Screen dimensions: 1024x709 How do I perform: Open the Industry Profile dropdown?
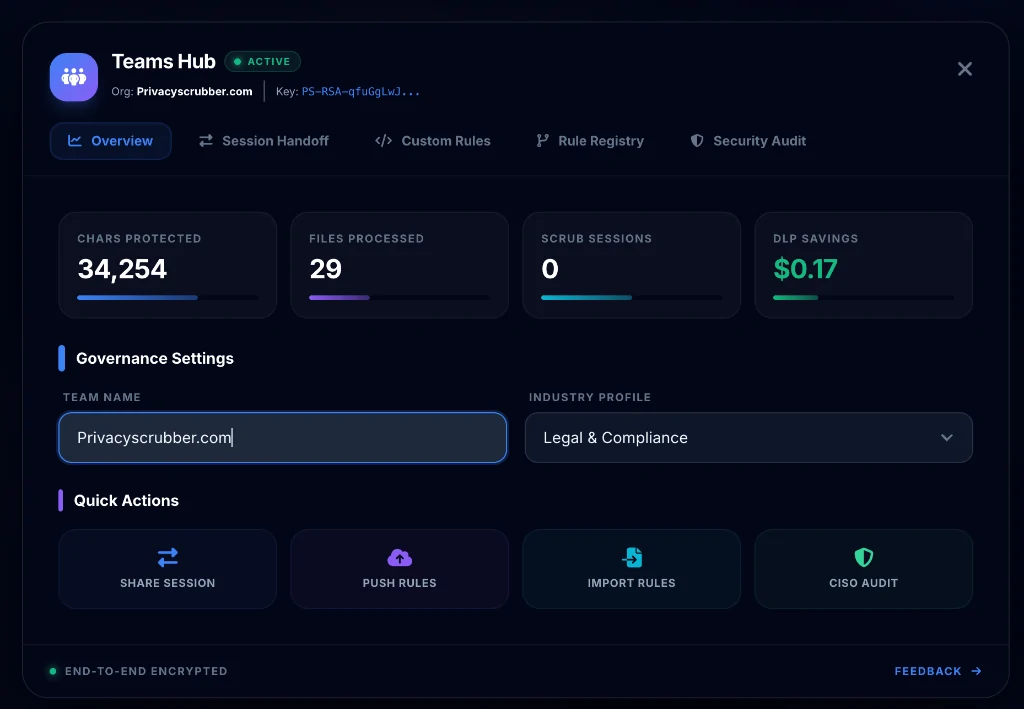click(748, 437)
